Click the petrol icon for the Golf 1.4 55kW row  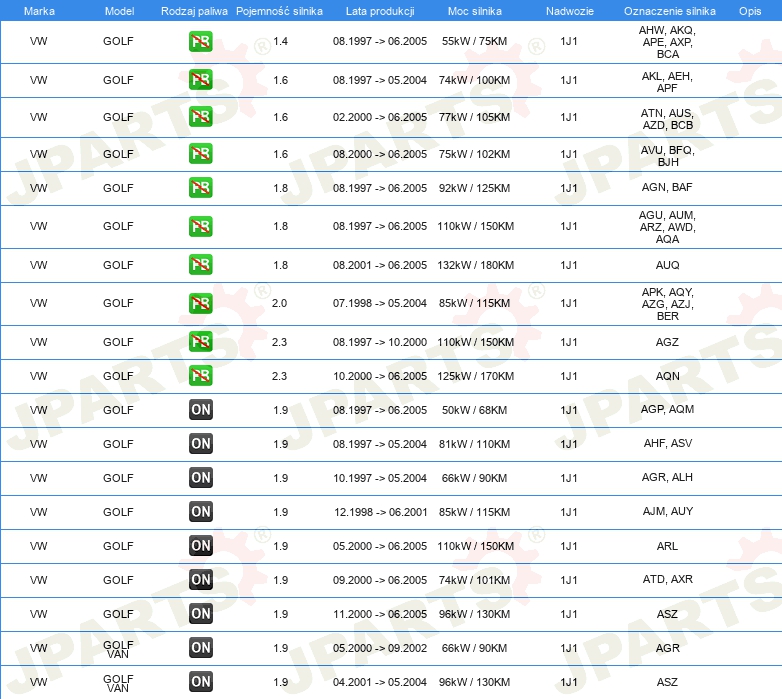coord(200,41)
